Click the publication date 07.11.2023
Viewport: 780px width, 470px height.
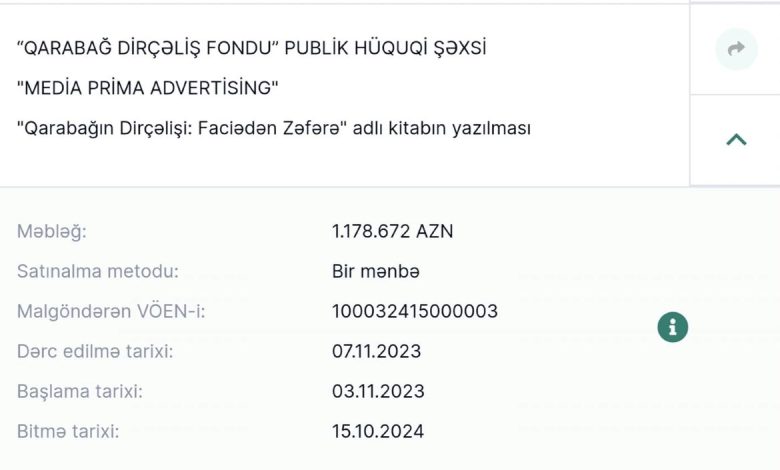377,352
